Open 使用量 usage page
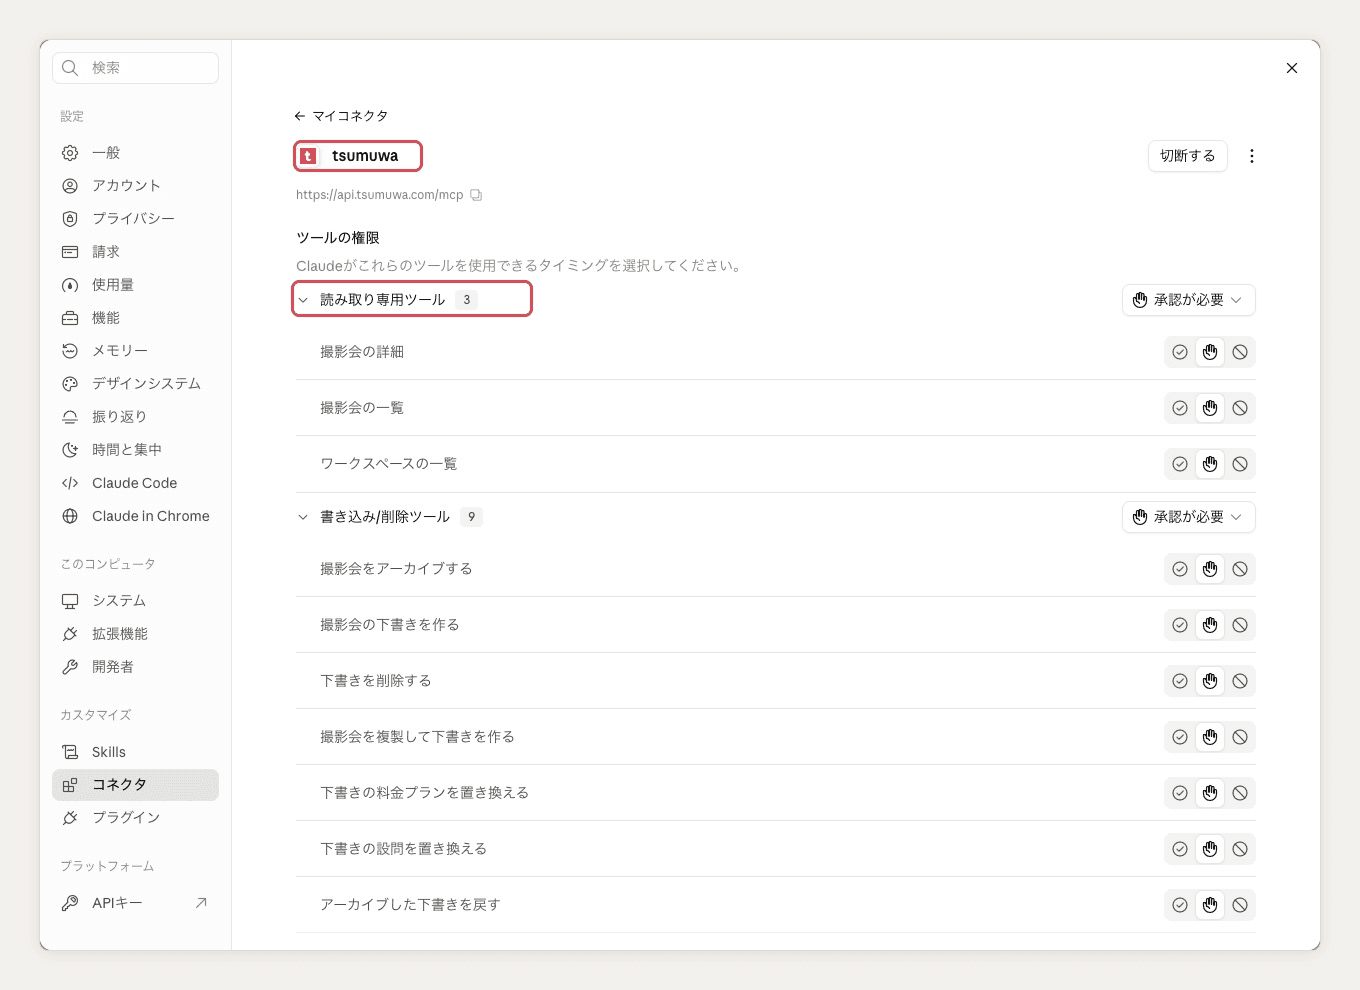Viewport: 1360px width, 990px height. (x=135, y=285)
